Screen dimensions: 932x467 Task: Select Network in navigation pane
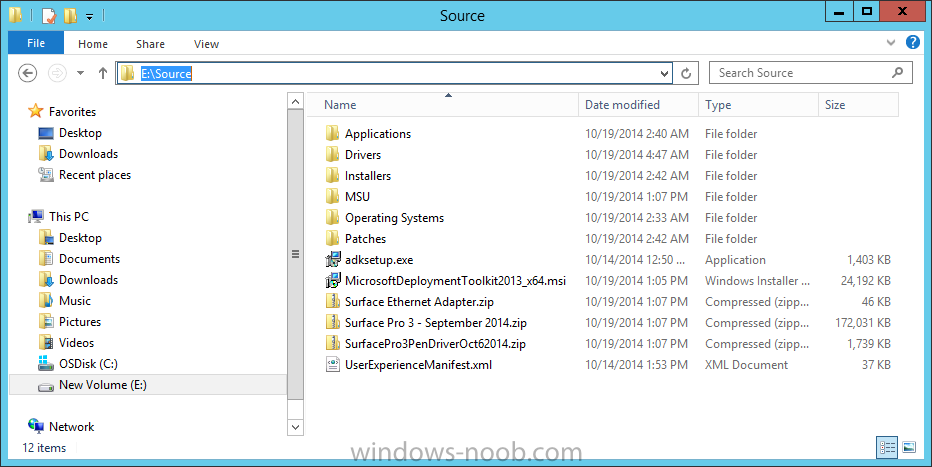tap(71, 427)
